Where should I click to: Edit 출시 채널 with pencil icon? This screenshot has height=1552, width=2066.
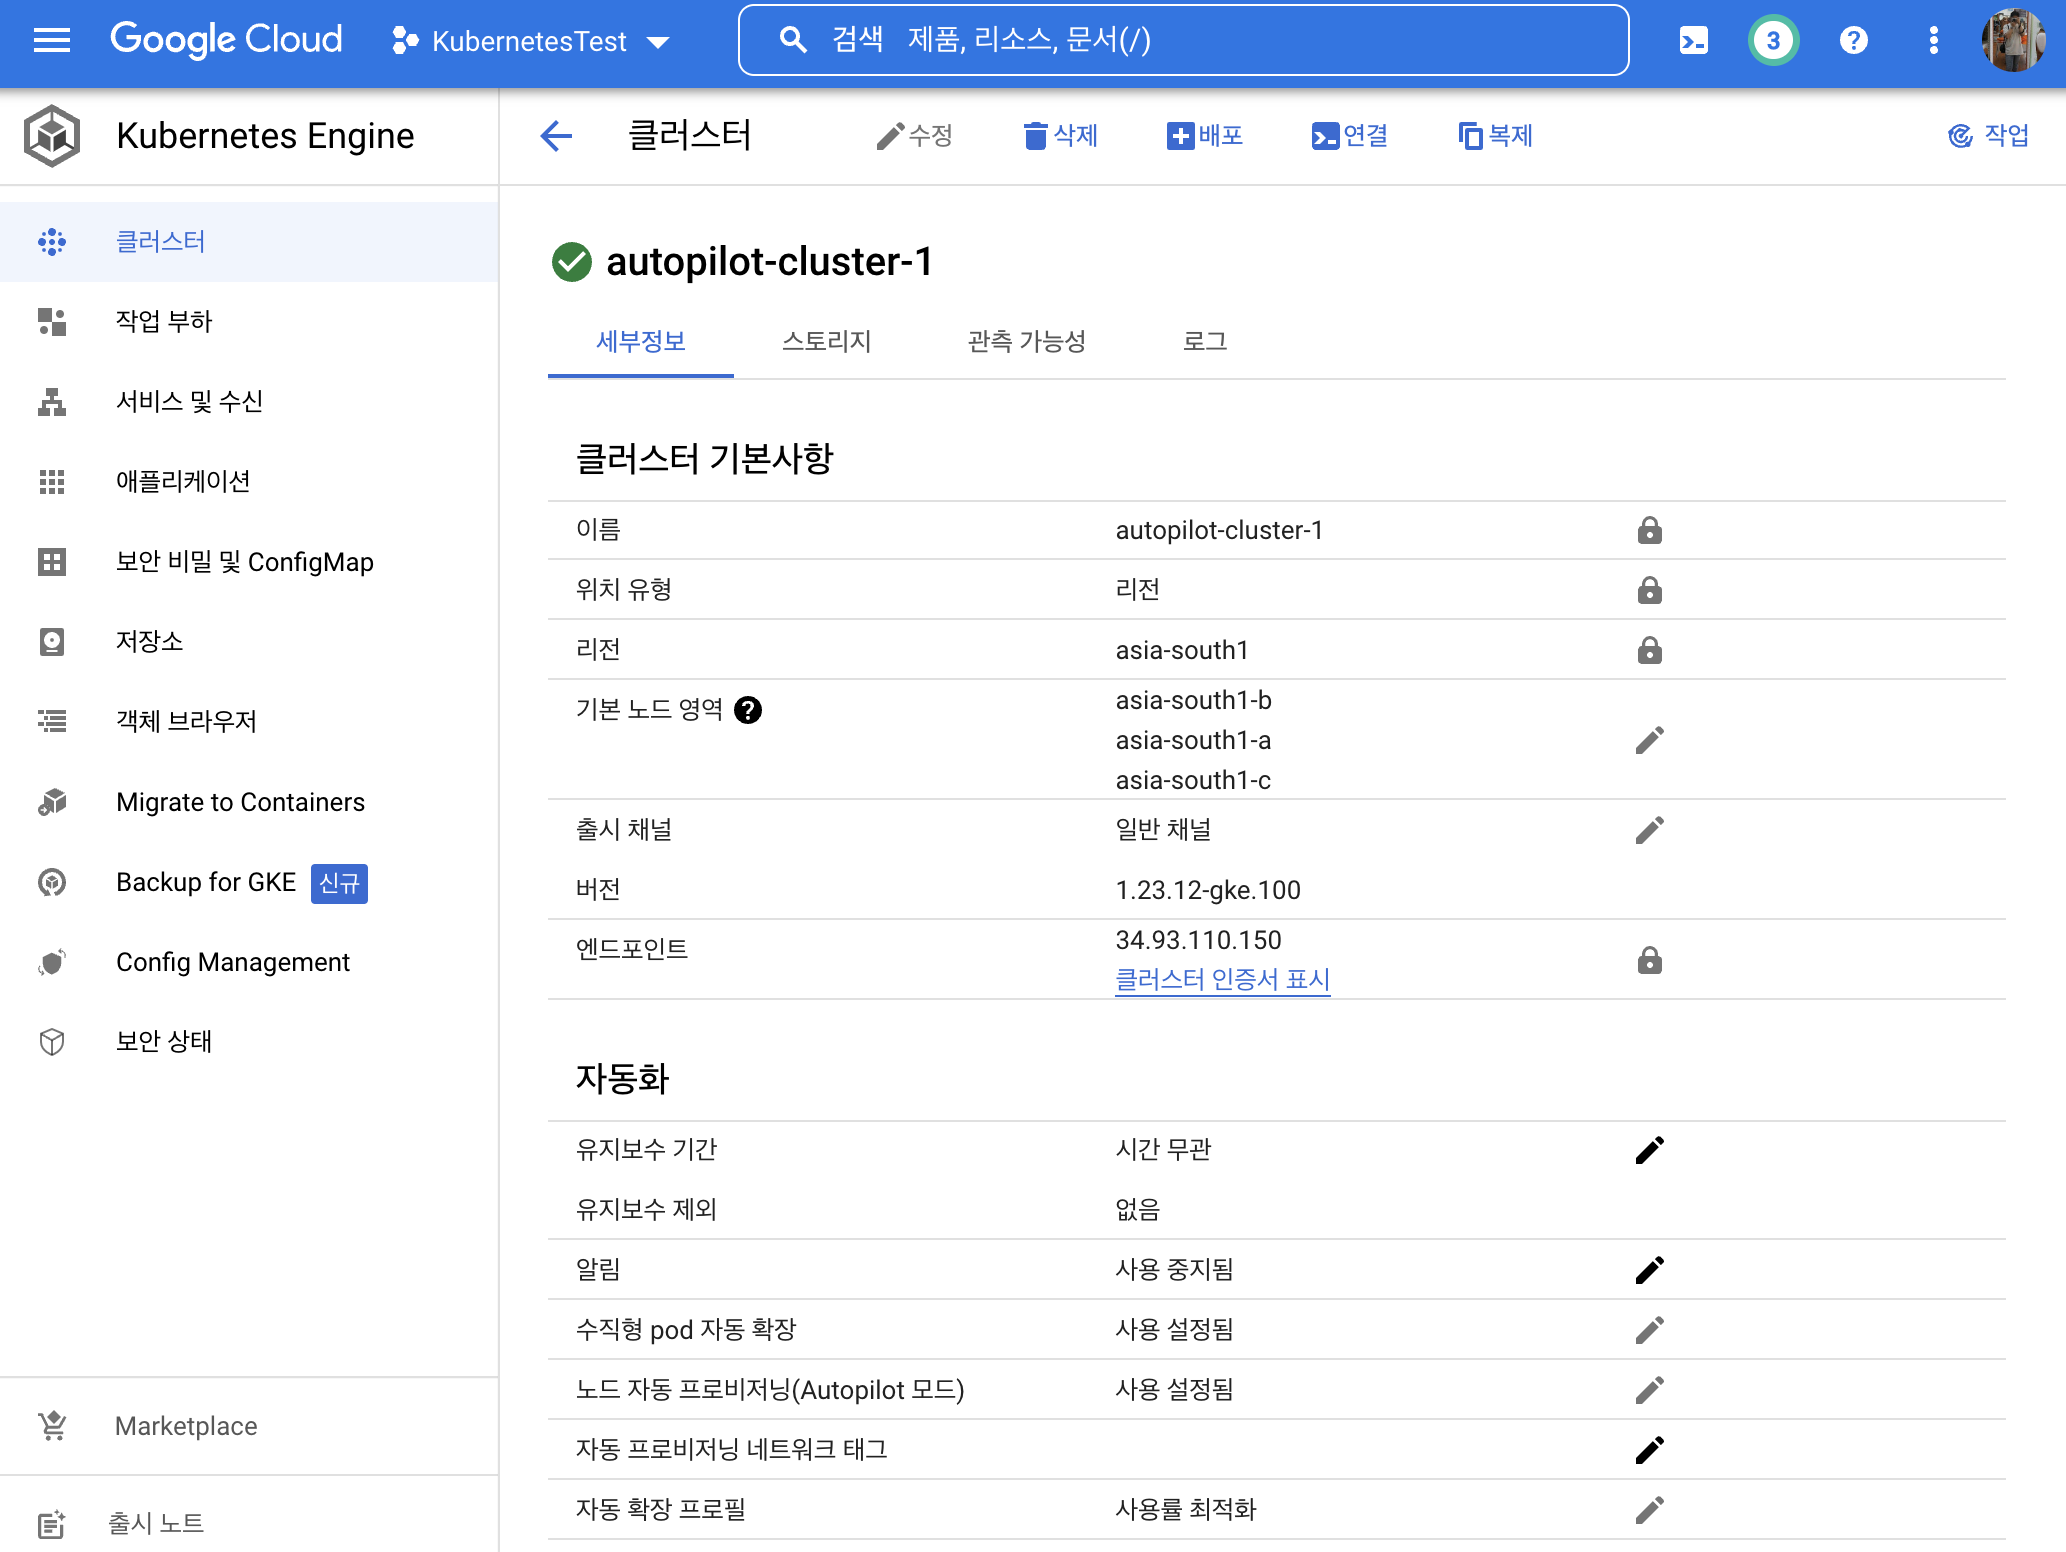pyautogui.click(x=1650, y=830)
